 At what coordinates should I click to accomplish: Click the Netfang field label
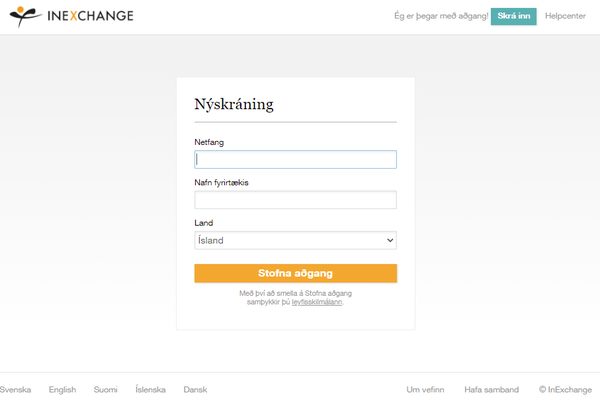click(209, 142)
